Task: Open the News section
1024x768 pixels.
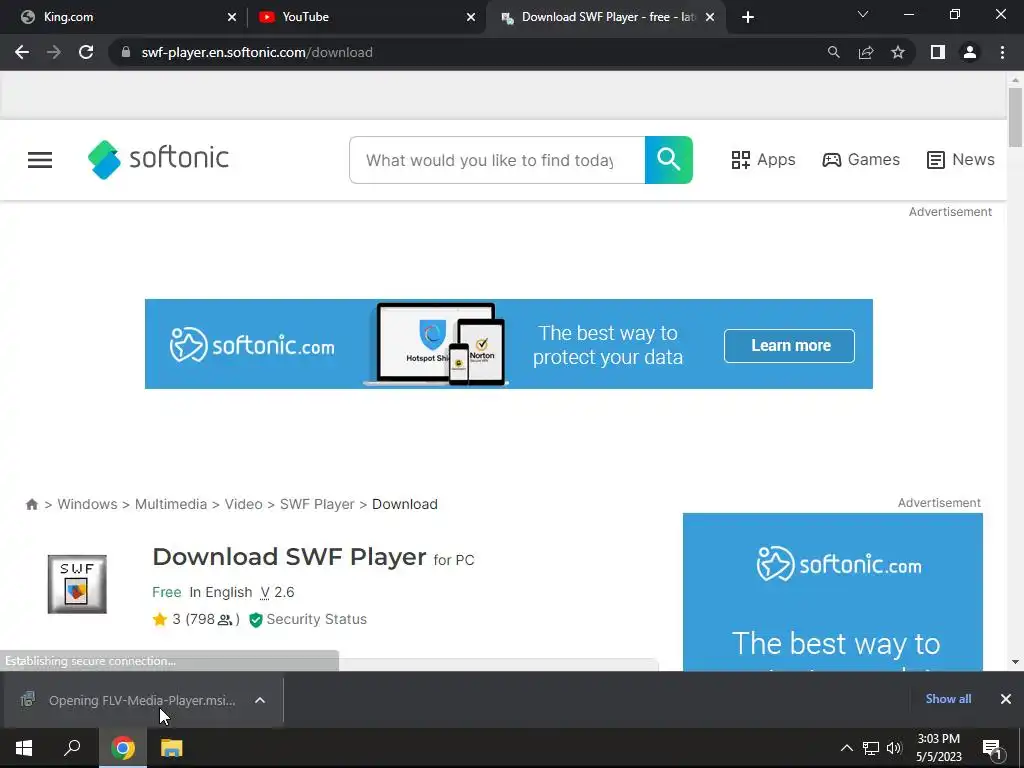Action: pos(961,159)
